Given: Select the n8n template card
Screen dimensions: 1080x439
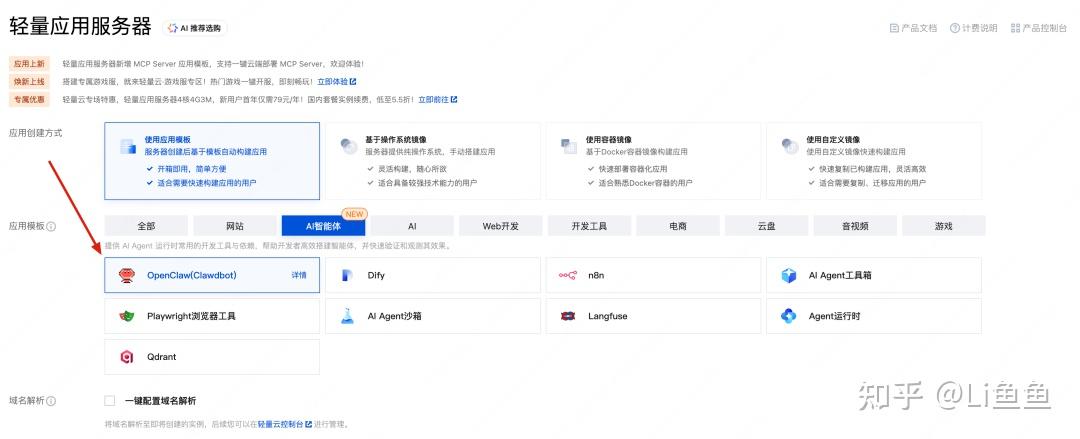Looking at the screenshot, I should pyautogui.click(x=654, y=275).
